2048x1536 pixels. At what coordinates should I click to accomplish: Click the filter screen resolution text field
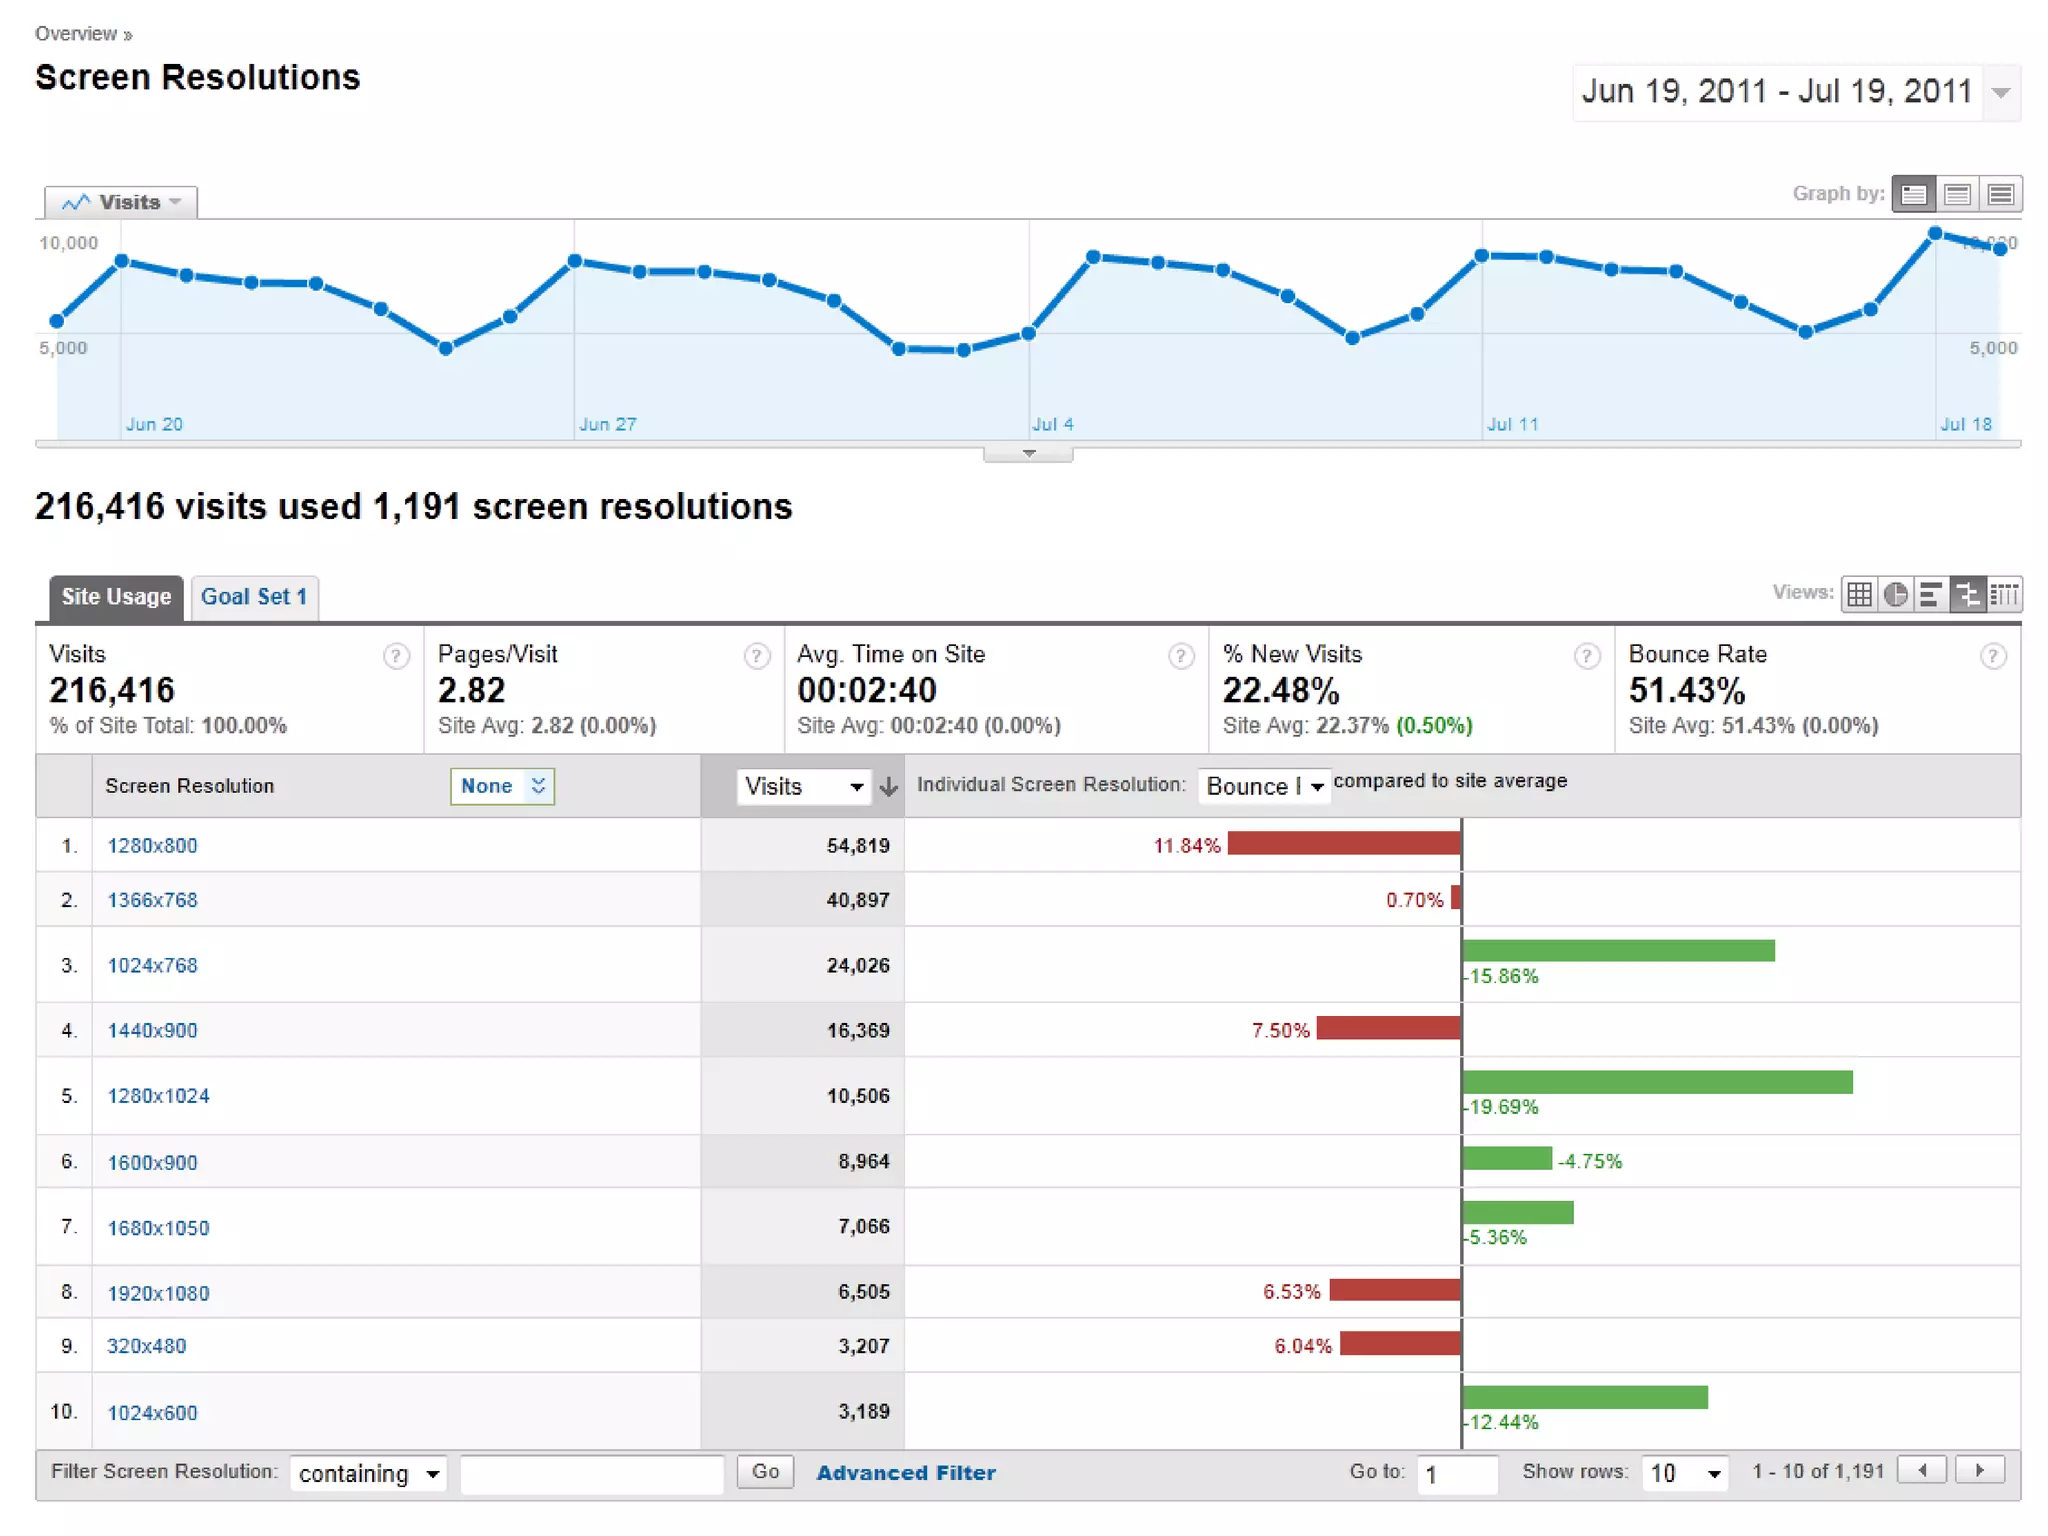pyautogui.click(x=592, y=1473)
